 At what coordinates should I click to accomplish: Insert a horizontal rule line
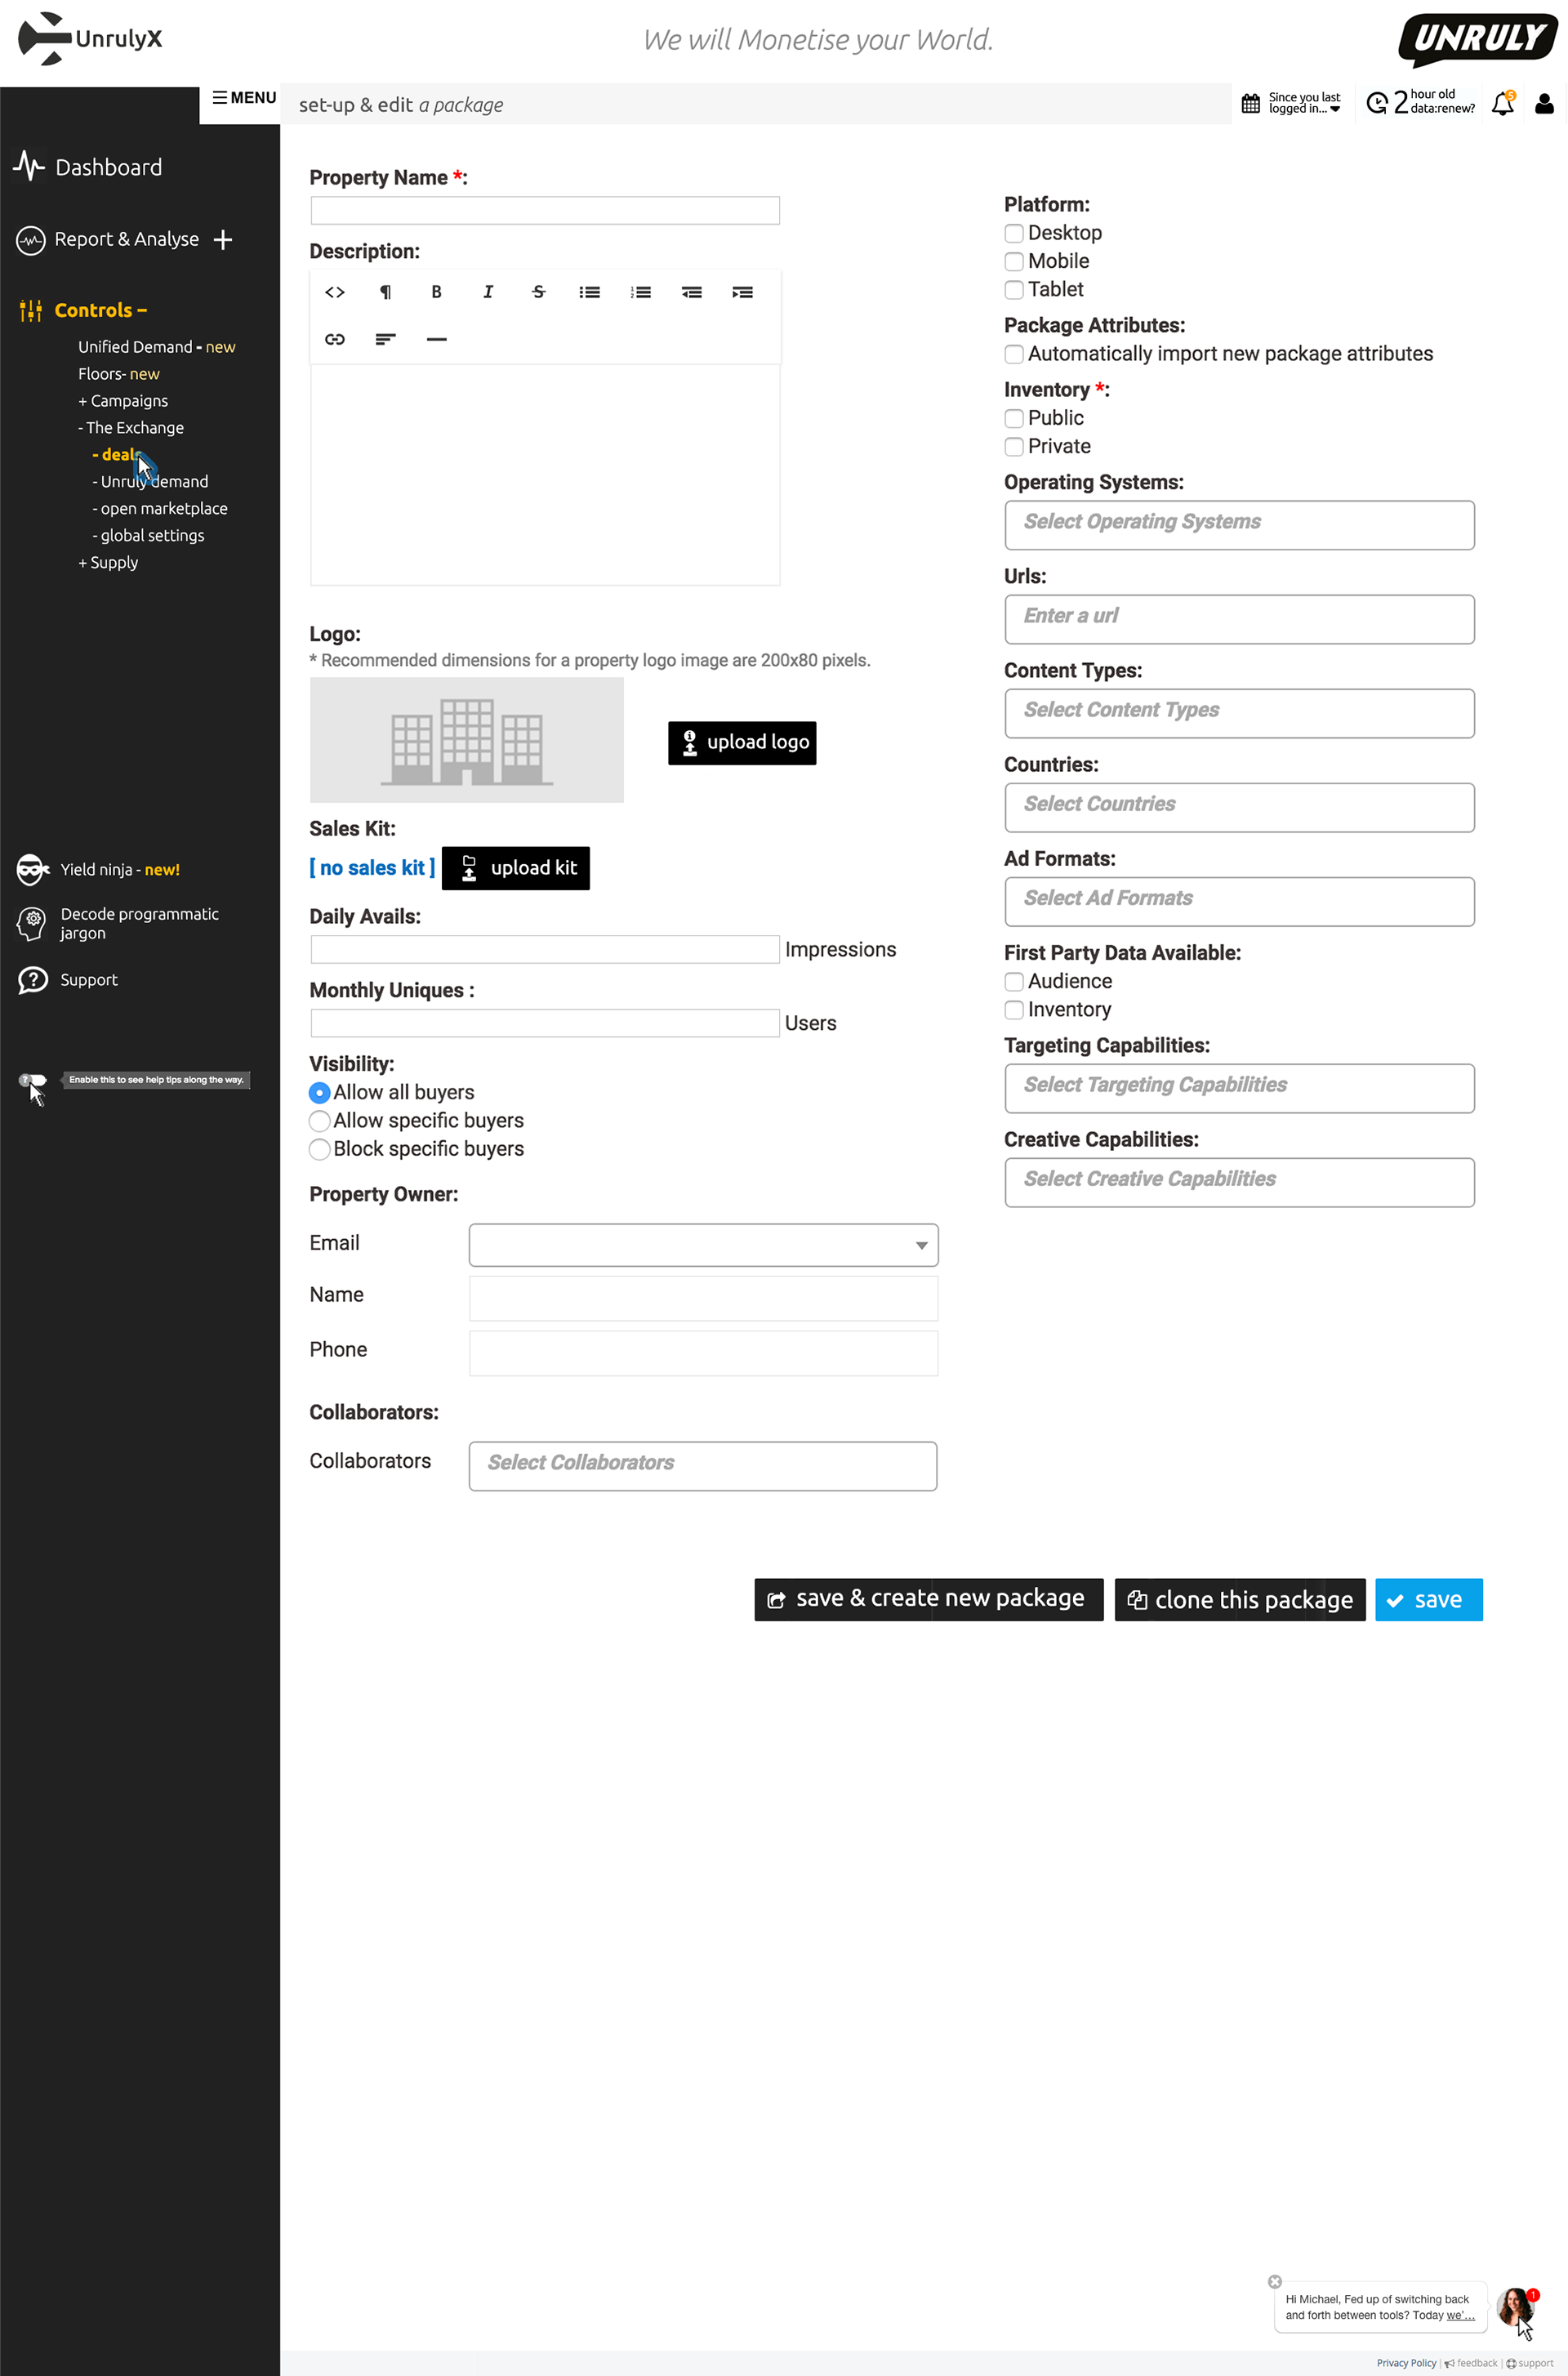[x=437, y=339]
